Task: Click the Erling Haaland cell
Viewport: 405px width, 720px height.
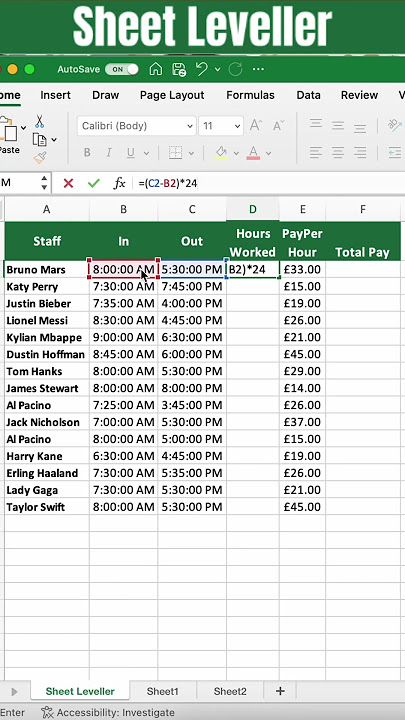Action: [x=47, y=473]
